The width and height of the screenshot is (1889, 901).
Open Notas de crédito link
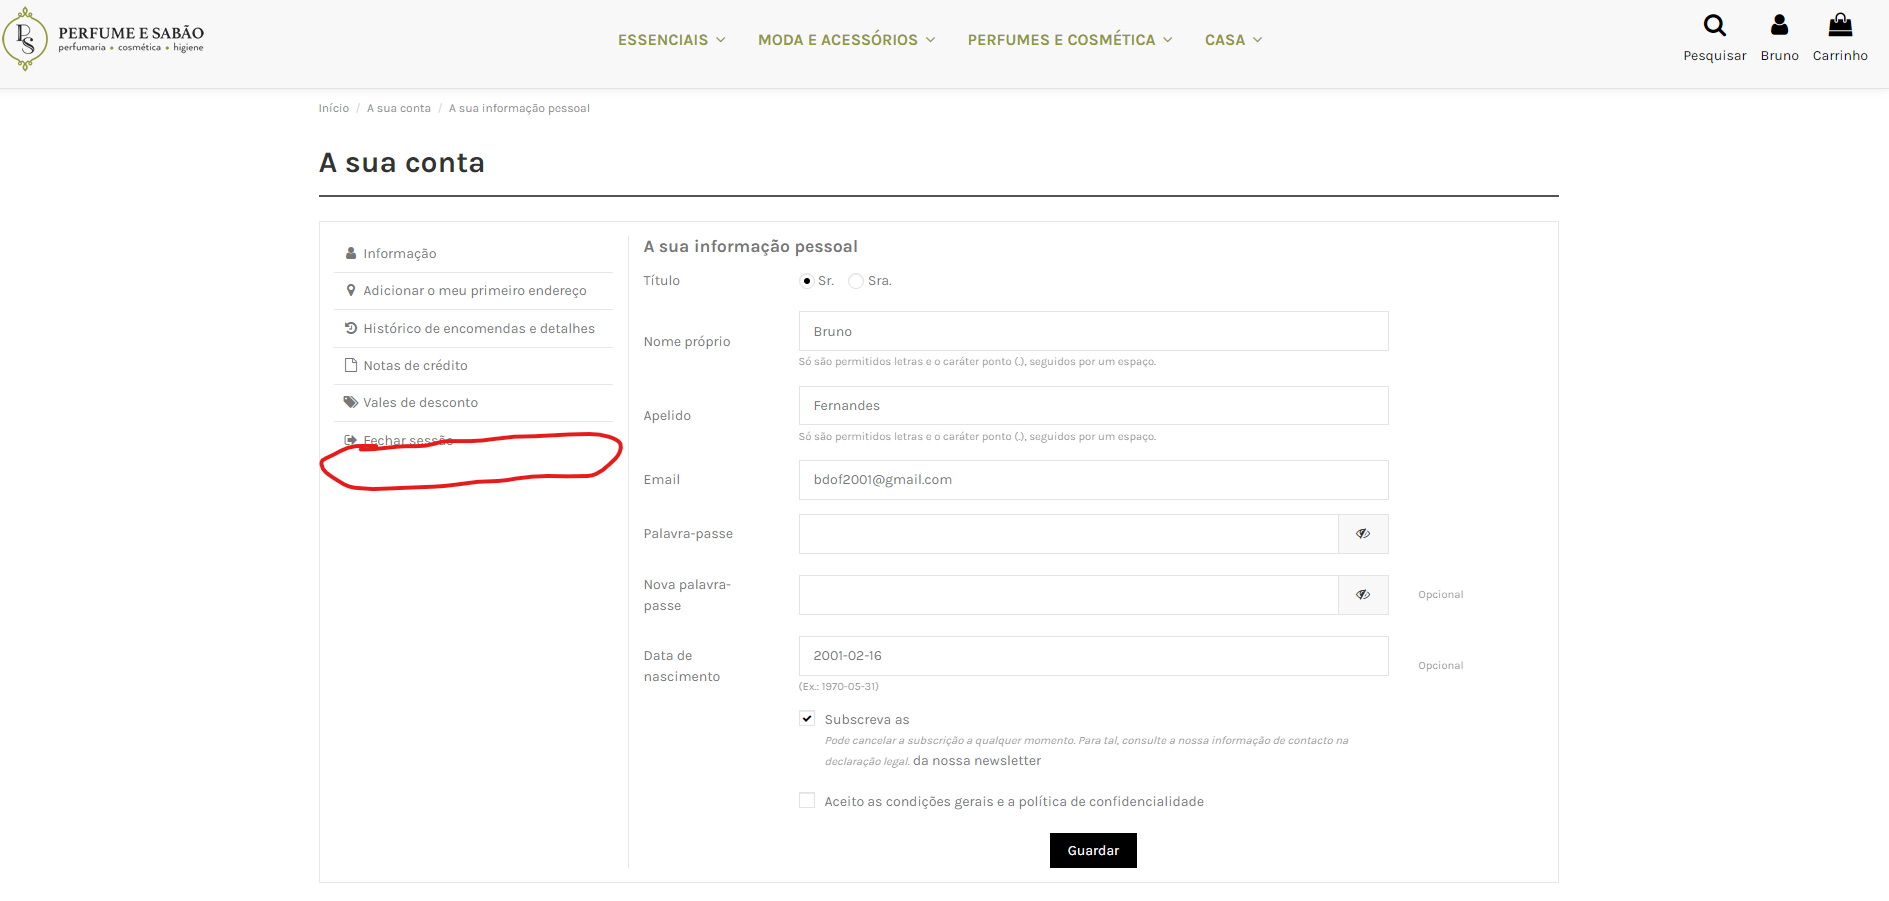(x=415, y=365)
